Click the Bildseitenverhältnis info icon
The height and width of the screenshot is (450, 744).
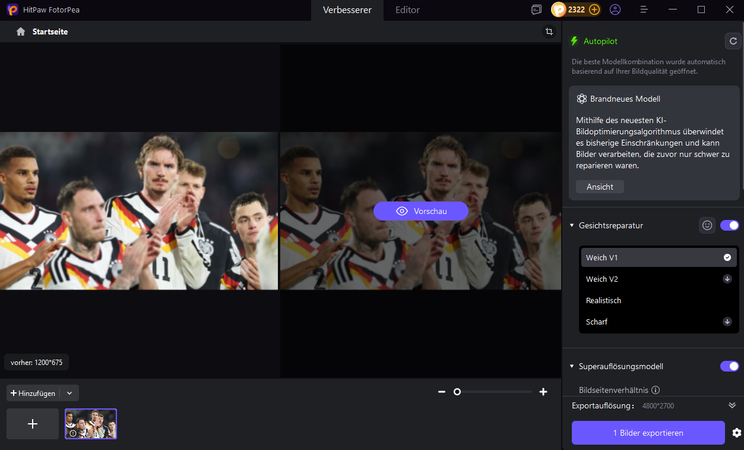[x=656, y=390]
